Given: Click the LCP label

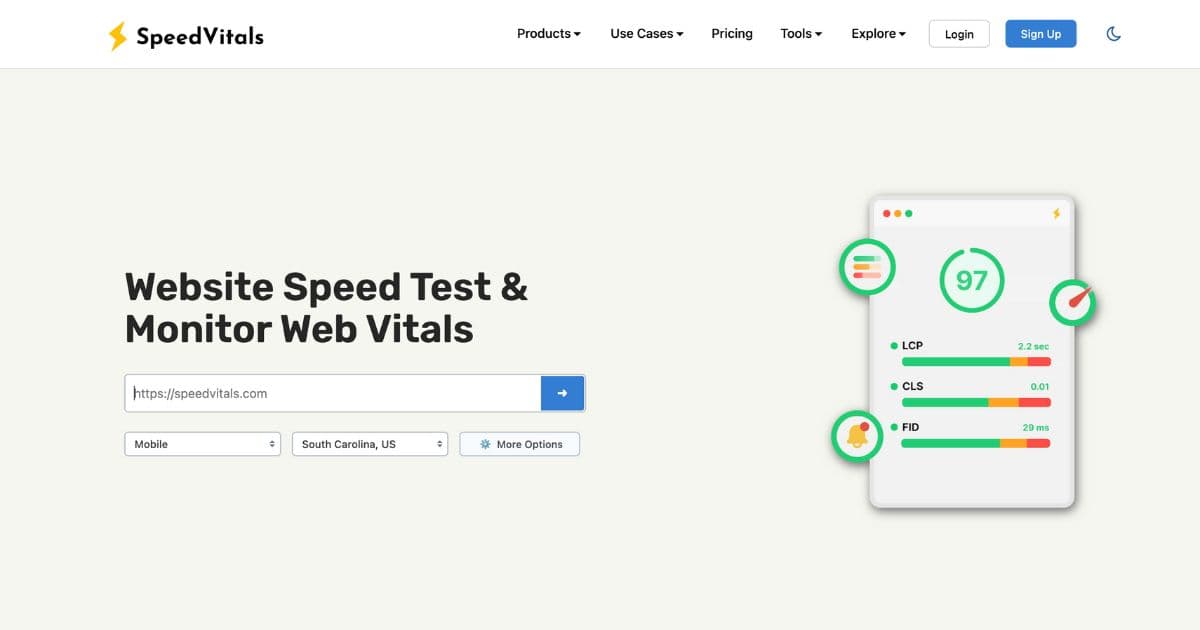Looking at the screenshot, I should click(x=912, y=346).
